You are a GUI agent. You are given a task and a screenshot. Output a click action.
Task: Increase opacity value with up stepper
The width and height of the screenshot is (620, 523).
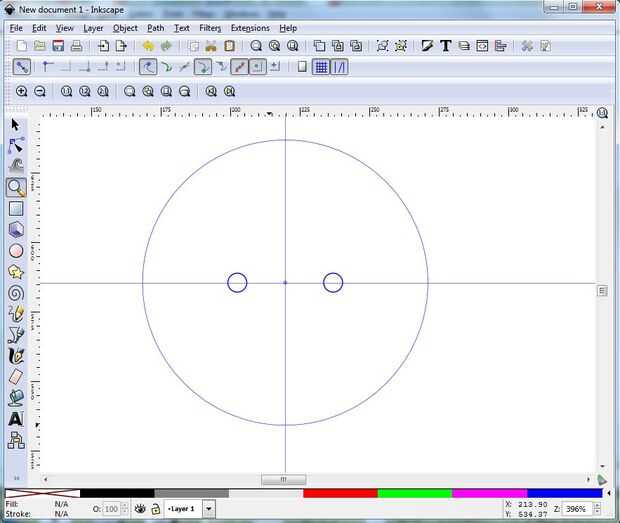(x=124, y=506)
